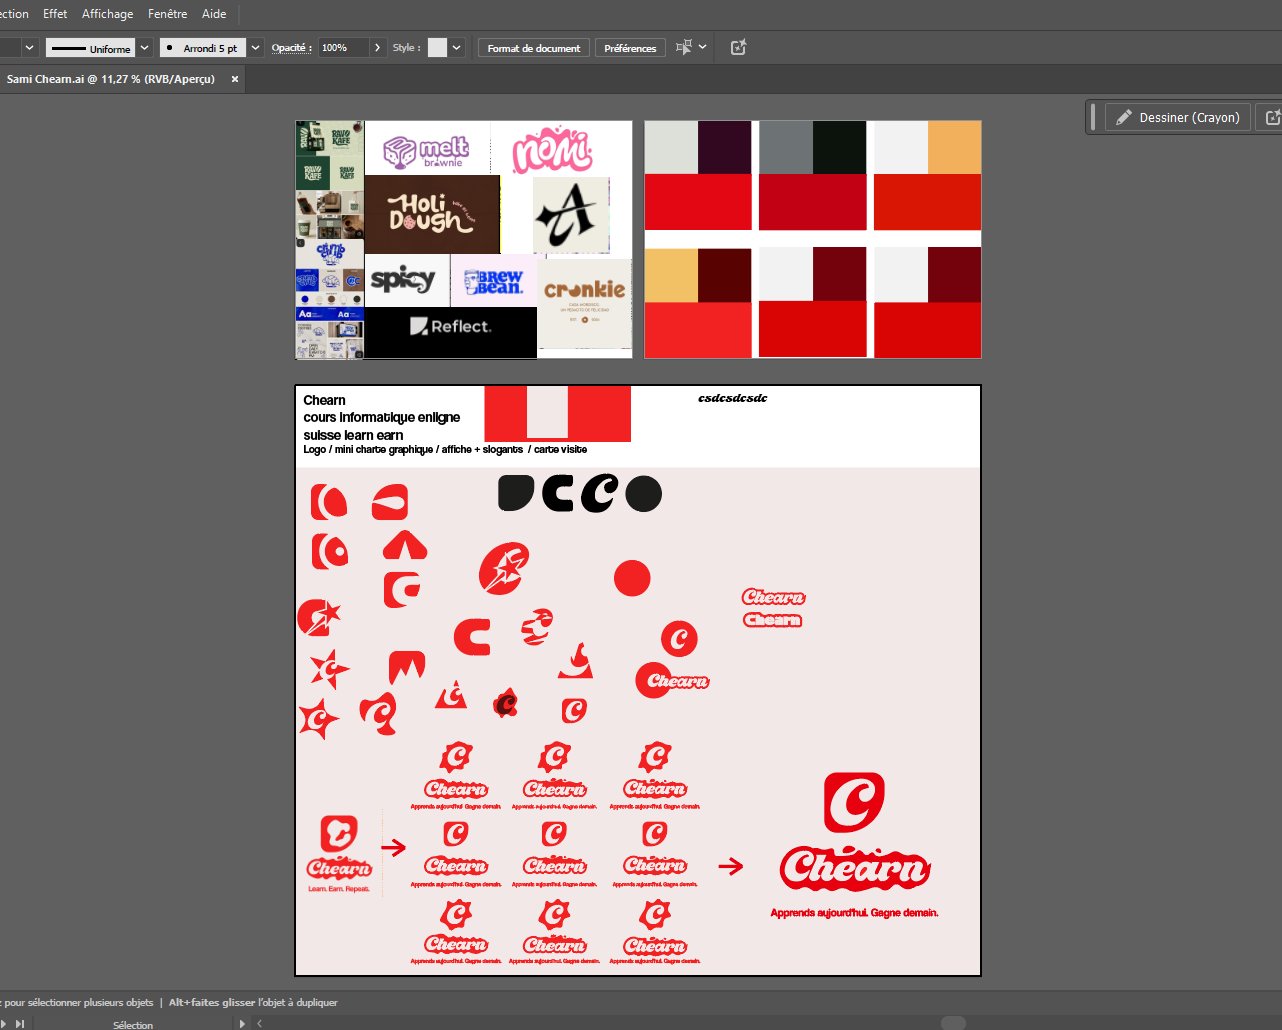1282x1030 pixels.
Task: Expand the Uniforme stroke profile dropdown arrow
Action: coord(144,48)
